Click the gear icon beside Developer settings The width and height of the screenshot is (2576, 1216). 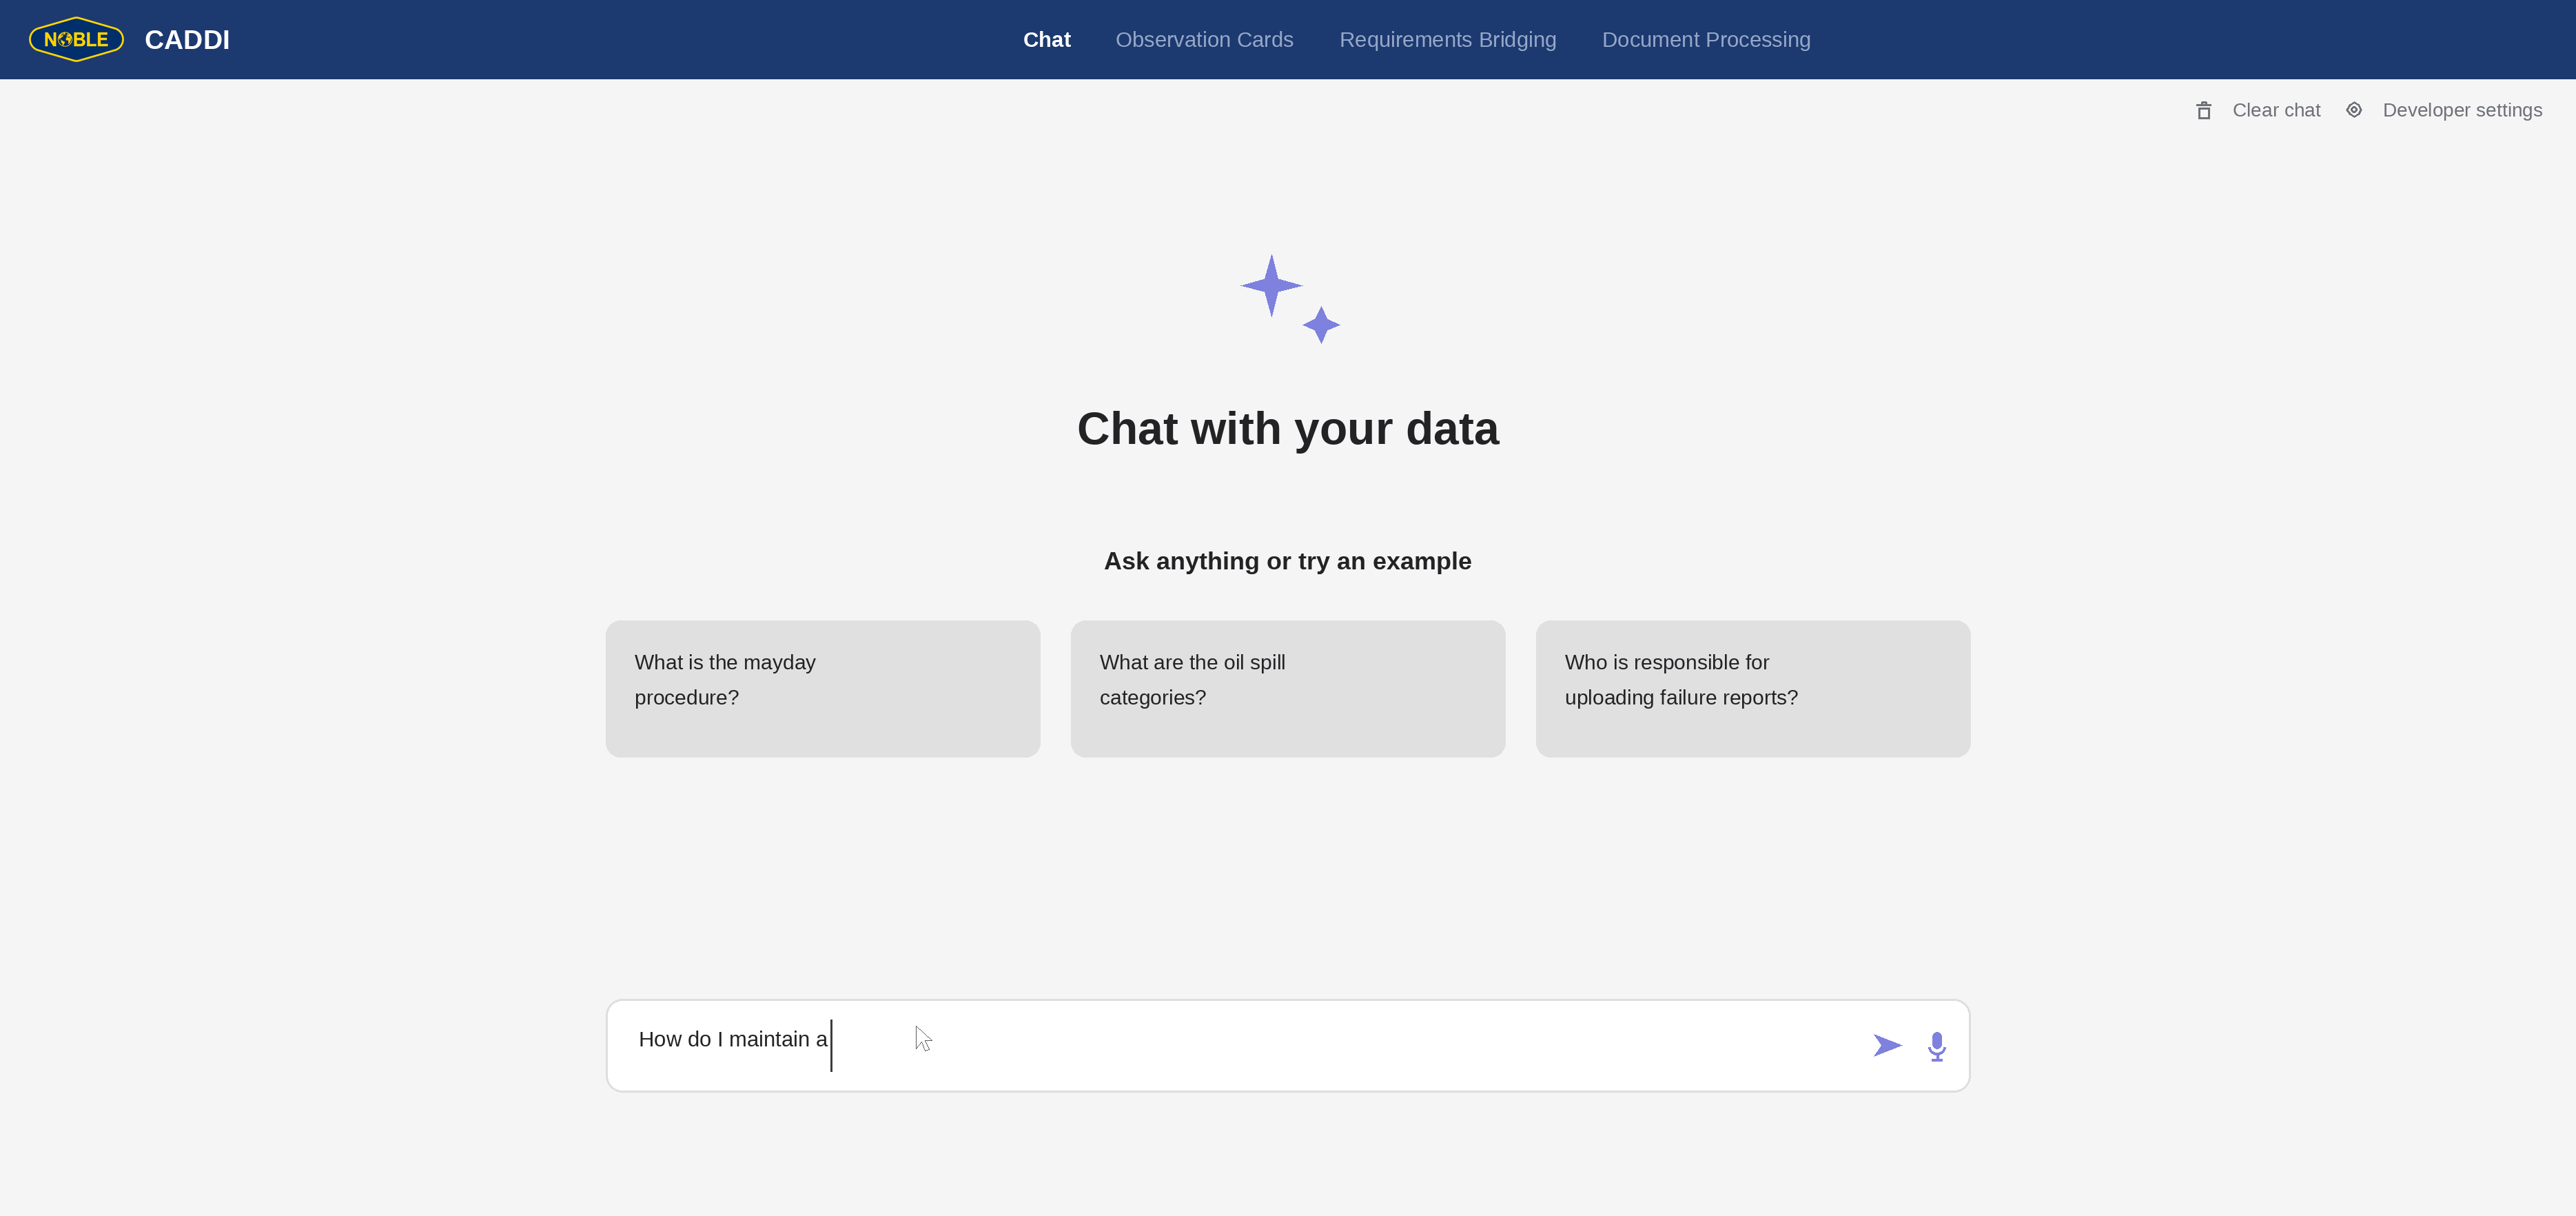point(2354,110)
